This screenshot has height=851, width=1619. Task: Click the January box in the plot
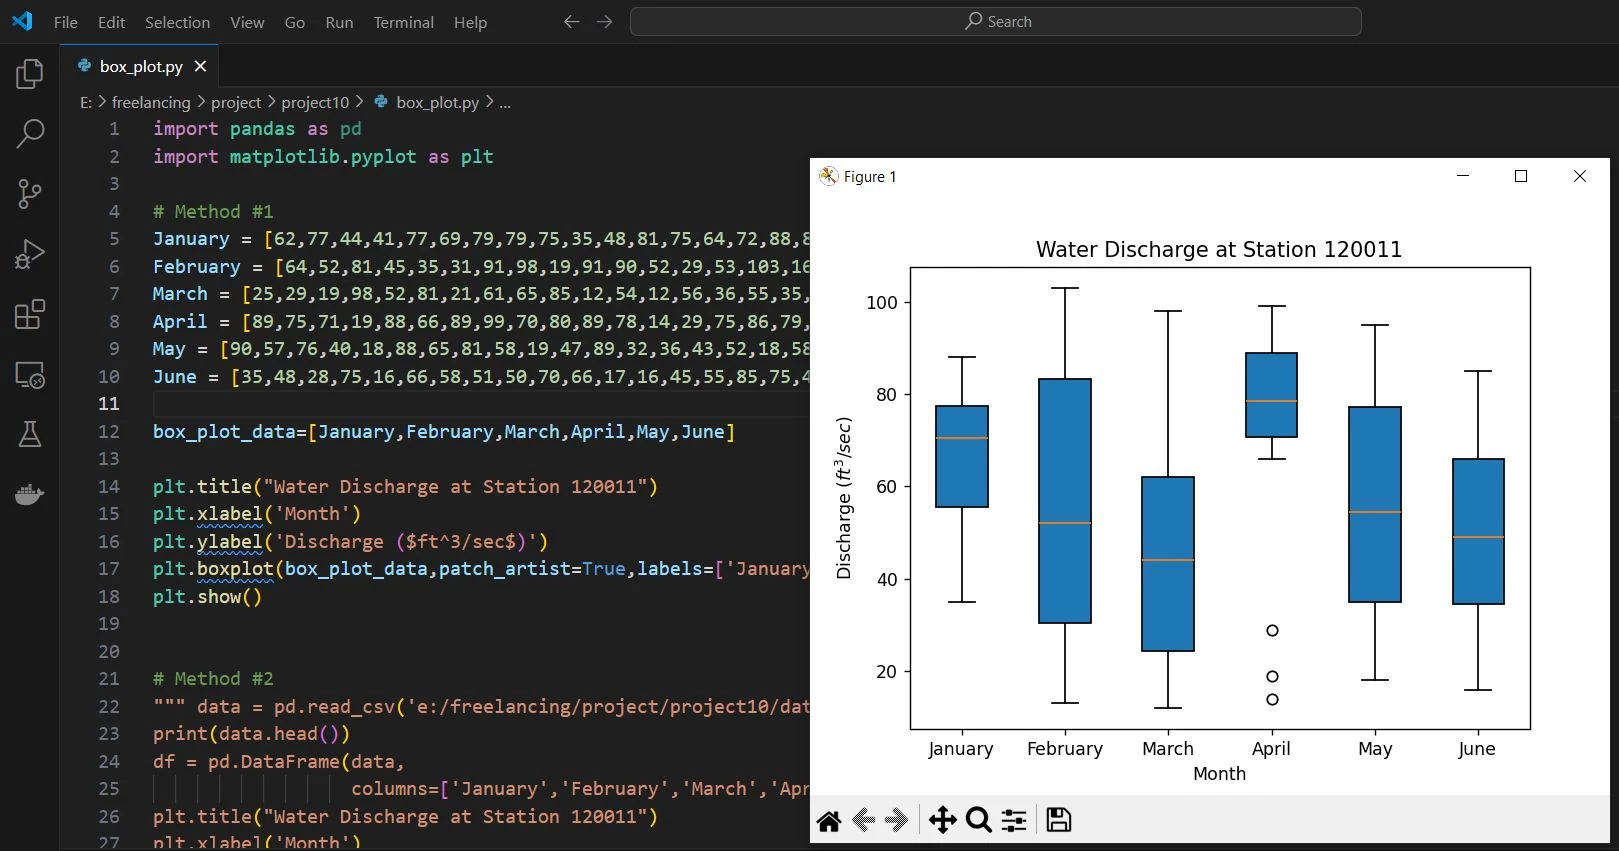point(962,456)
